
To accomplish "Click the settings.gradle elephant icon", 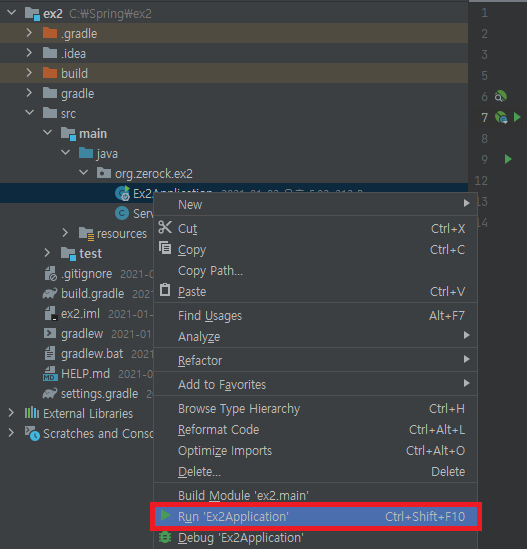I will (50, 393).
